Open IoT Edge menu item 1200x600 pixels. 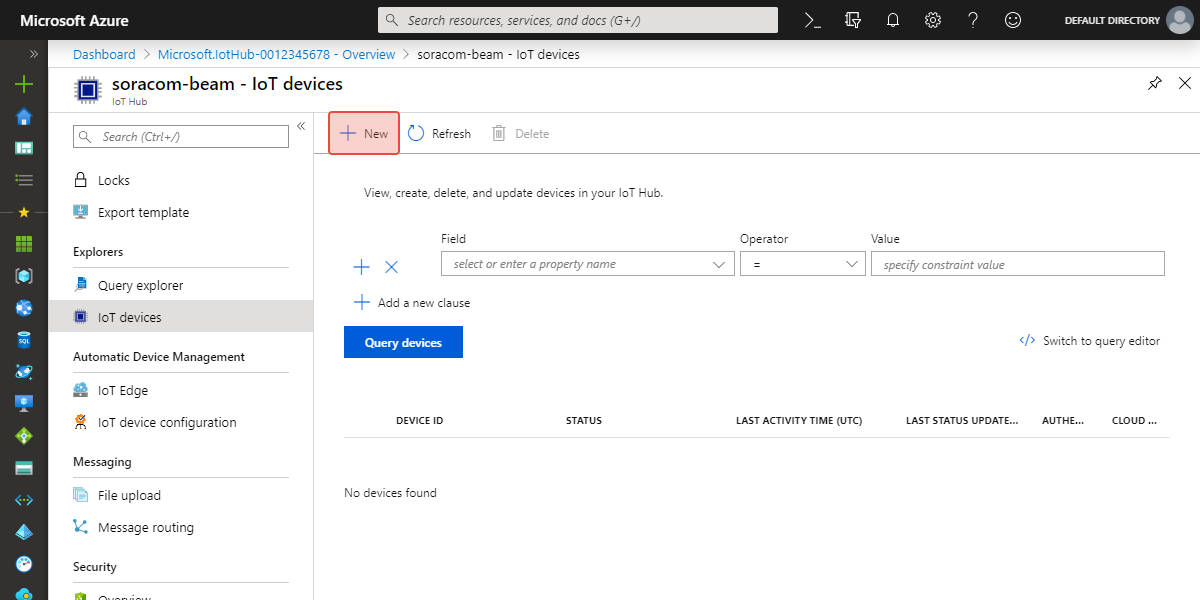122,390
